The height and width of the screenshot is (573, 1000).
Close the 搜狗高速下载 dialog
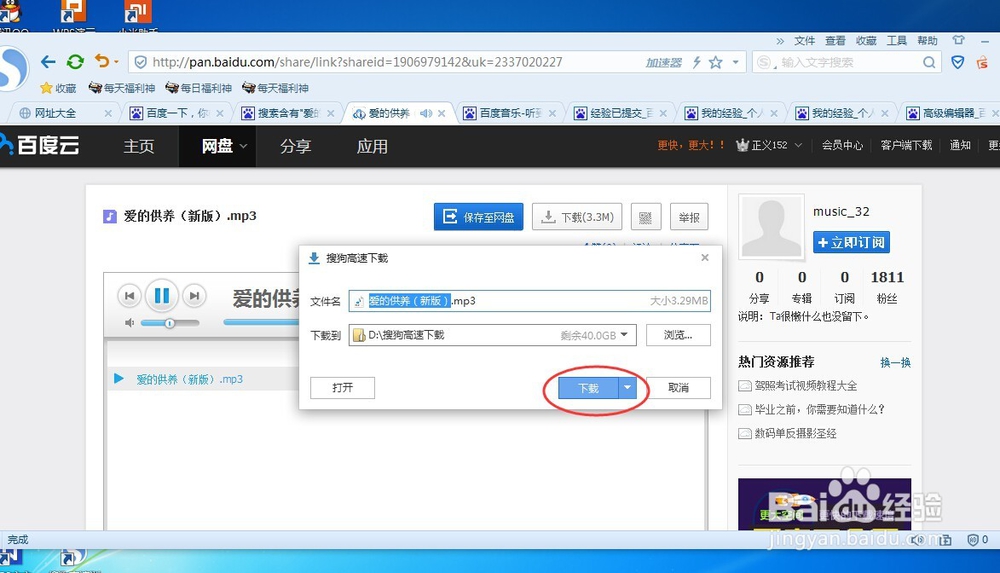point(705,258)
